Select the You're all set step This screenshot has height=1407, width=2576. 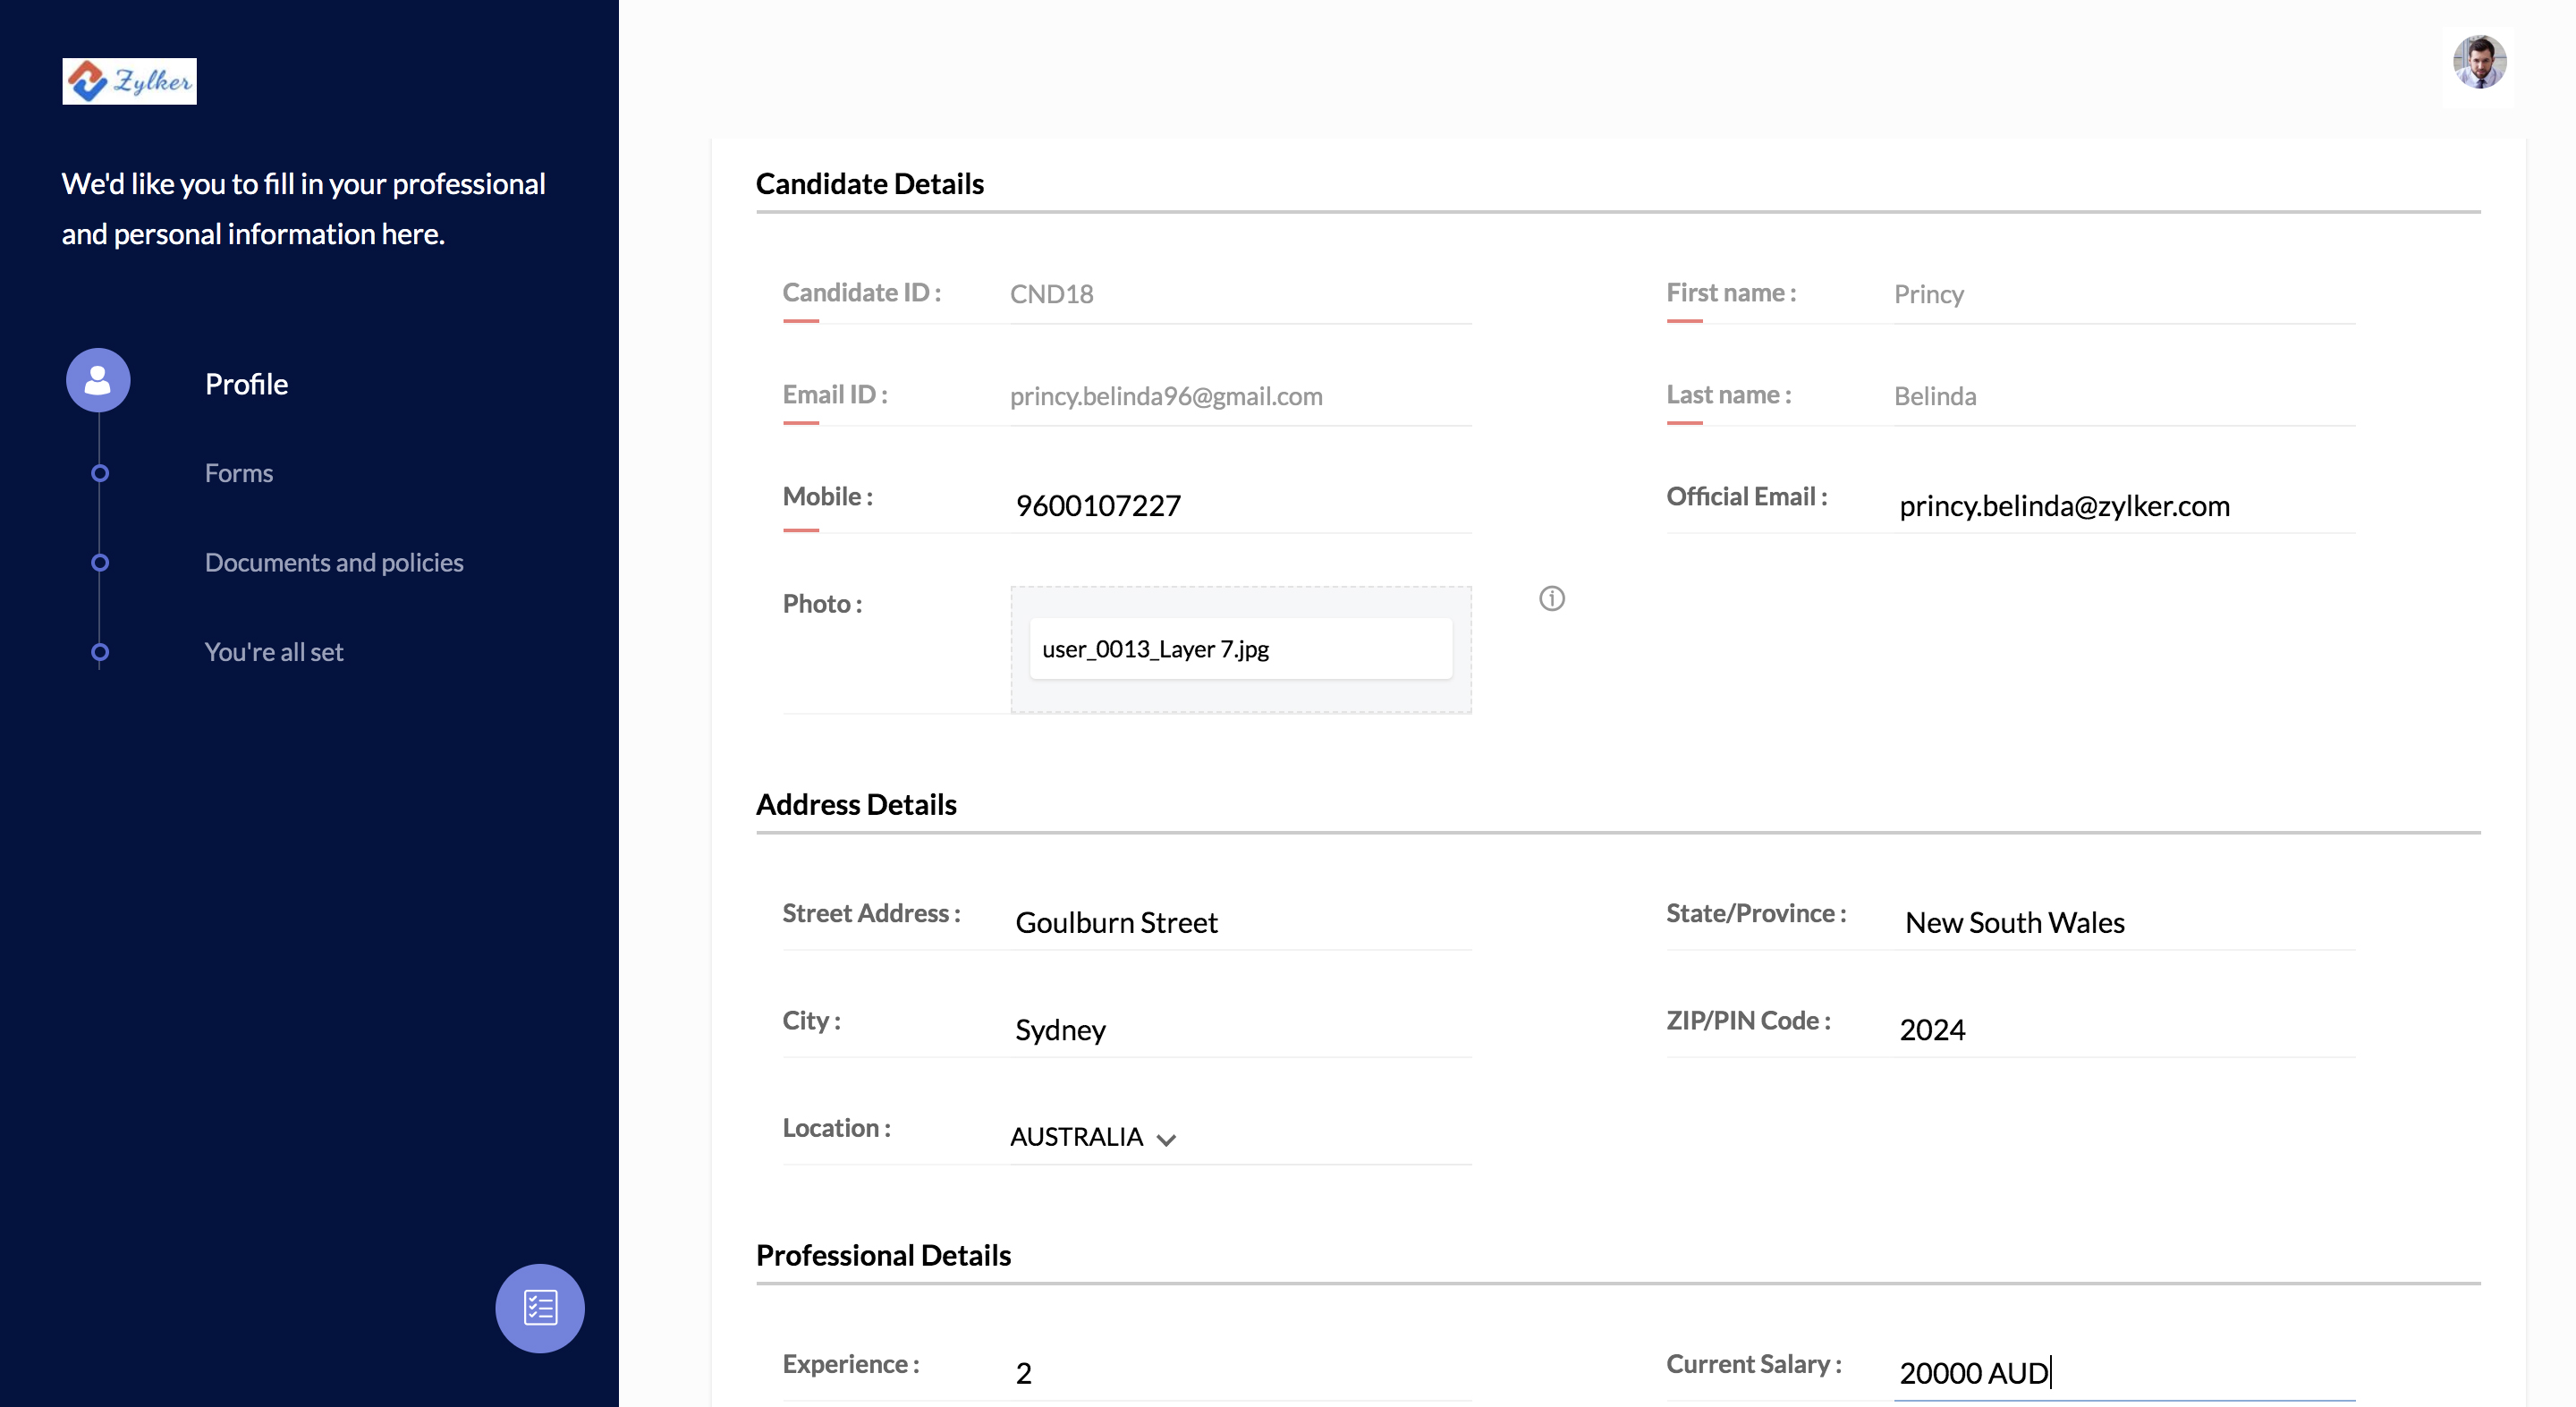point(273,652)
